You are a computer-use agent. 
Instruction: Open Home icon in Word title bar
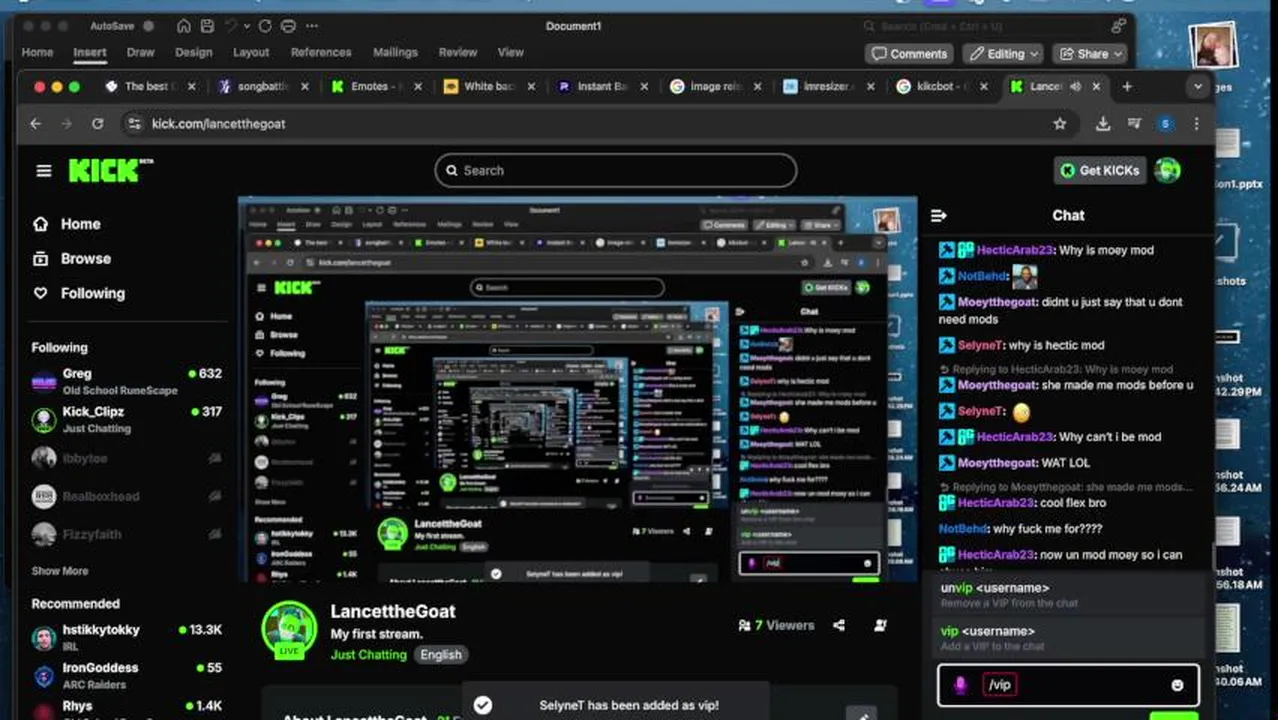coord(184,26)
